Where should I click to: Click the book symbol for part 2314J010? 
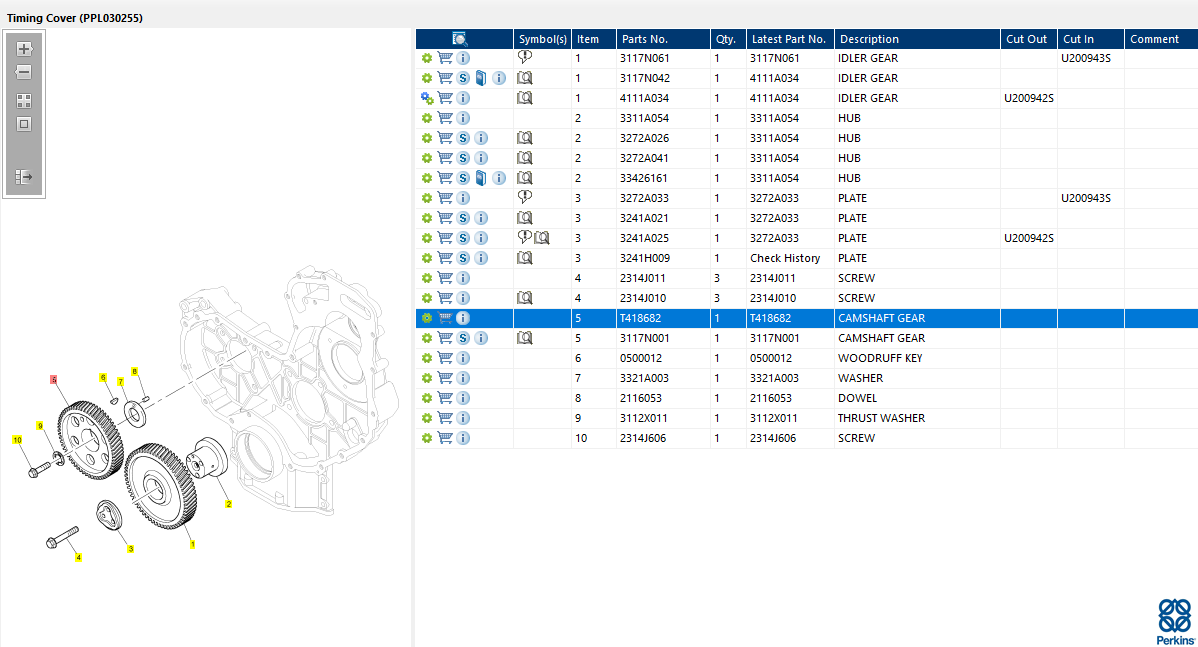pos(524,298)
